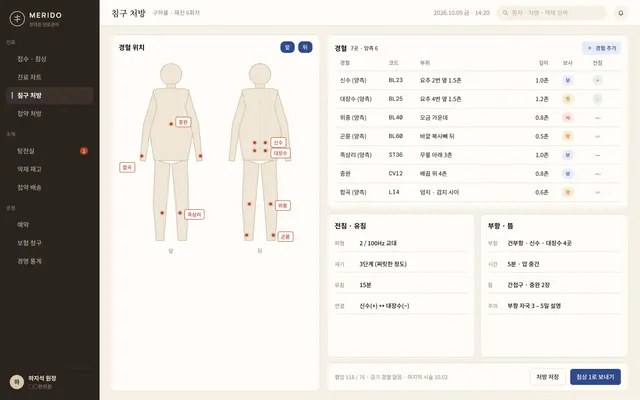The height and width of the screenshot is (400, 640).
Task: Select the 신수 point label on back body
Action: (x=278, y=142)
